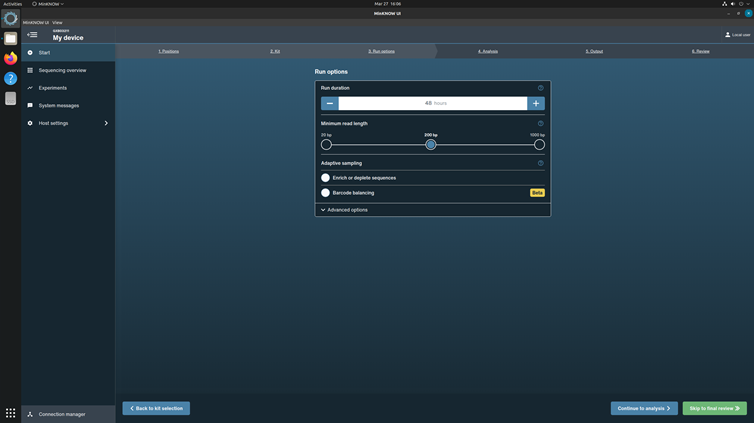Screen dimensions: 754x423
Task: Open the View menu
Action: tap(57, 22)
